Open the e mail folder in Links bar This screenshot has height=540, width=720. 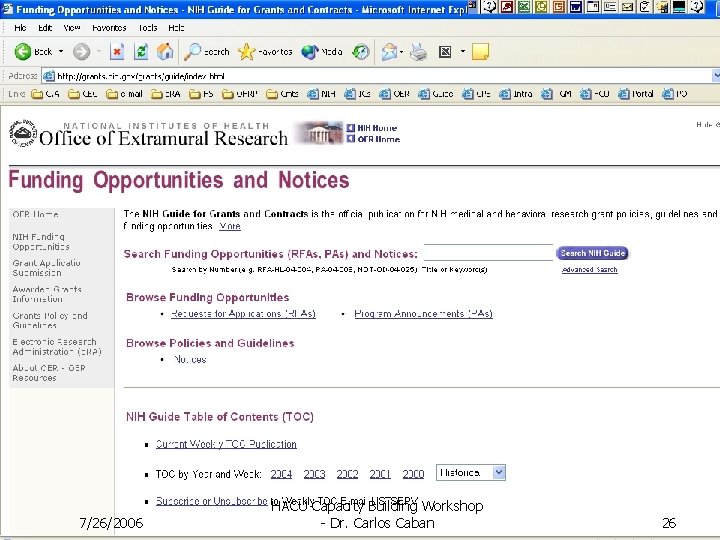[x=124, y=94]
